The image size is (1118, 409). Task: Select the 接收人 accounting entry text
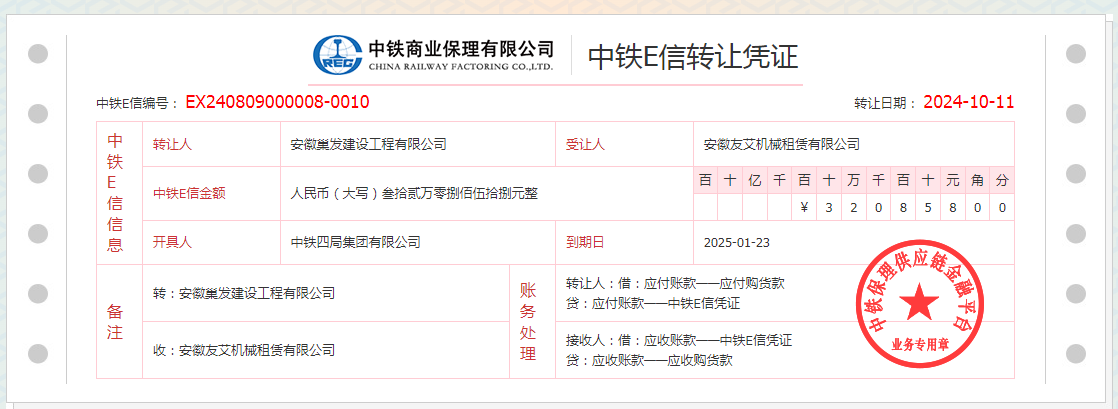[678, 340]
